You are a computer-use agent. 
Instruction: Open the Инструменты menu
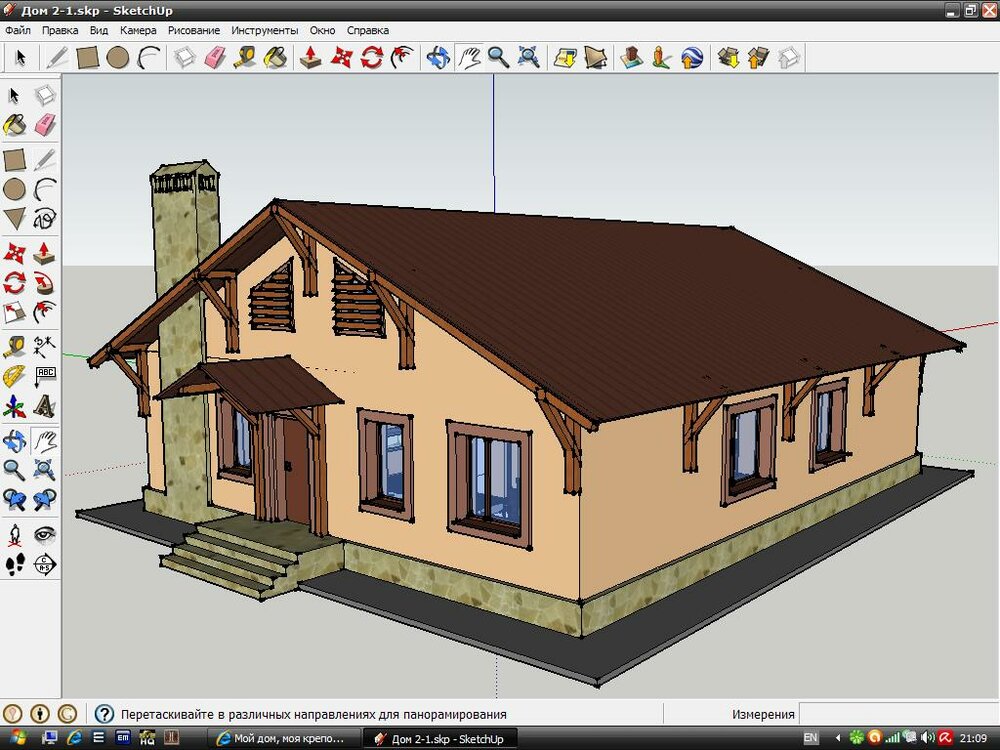point(266,30)
